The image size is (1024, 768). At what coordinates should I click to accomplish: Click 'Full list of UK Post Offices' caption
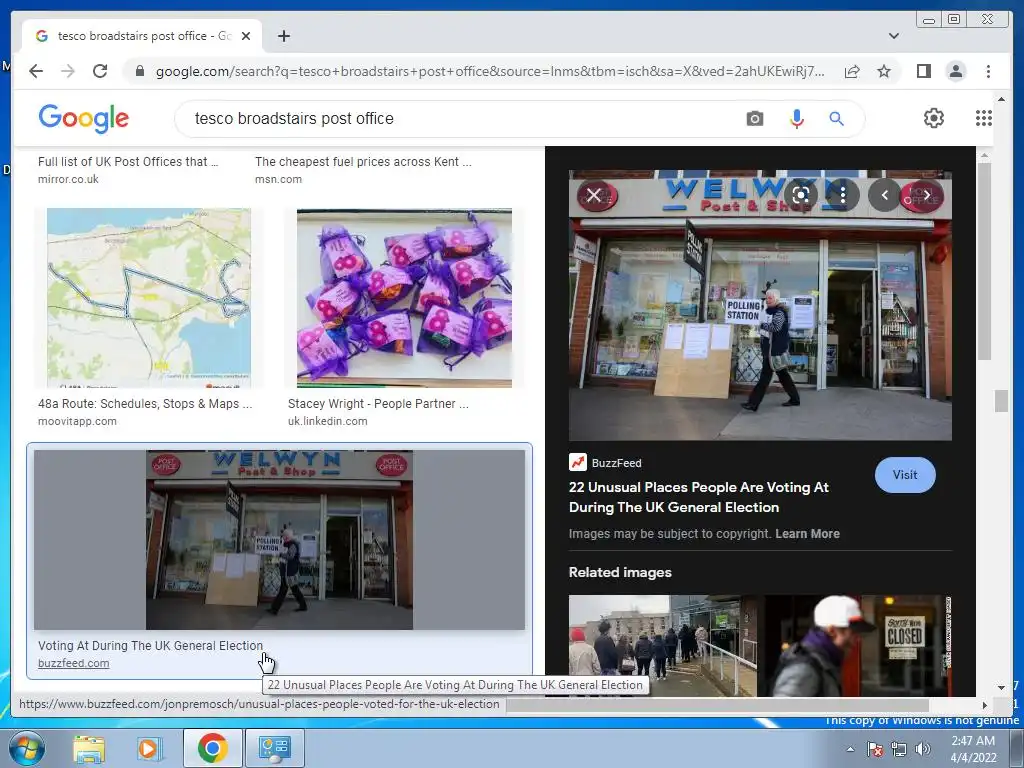(128, 161)
